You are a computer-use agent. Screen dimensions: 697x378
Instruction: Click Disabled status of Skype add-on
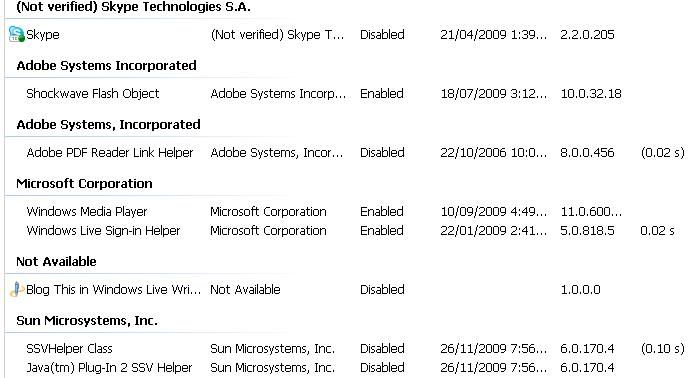(x=382, y=34)
